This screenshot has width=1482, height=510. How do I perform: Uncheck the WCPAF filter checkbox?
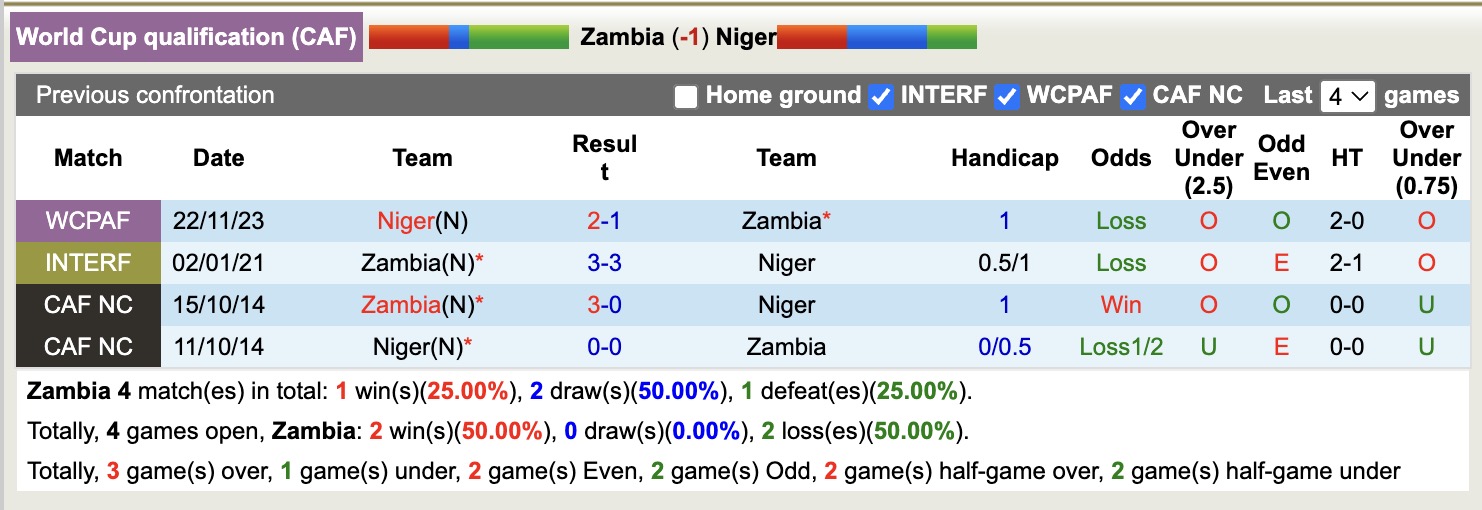pyautogui.click(x=1007, y=97)
